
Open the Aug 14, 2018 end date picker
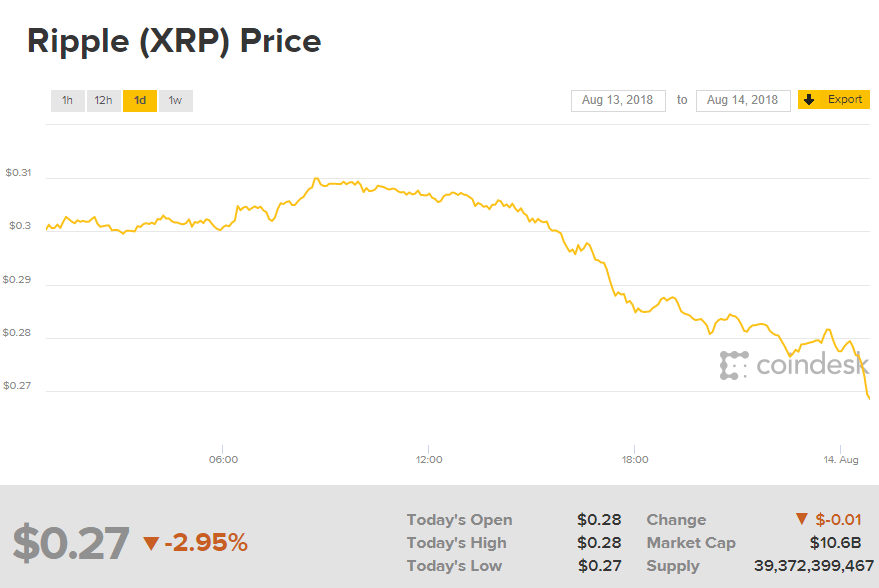[x=743, y=100]
